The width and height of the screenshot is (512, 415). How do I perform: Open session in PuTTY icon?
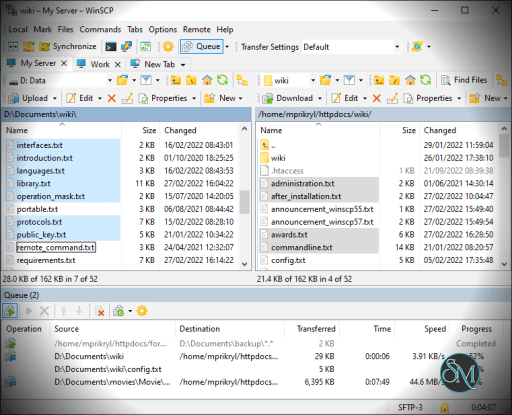click(126, 47)
